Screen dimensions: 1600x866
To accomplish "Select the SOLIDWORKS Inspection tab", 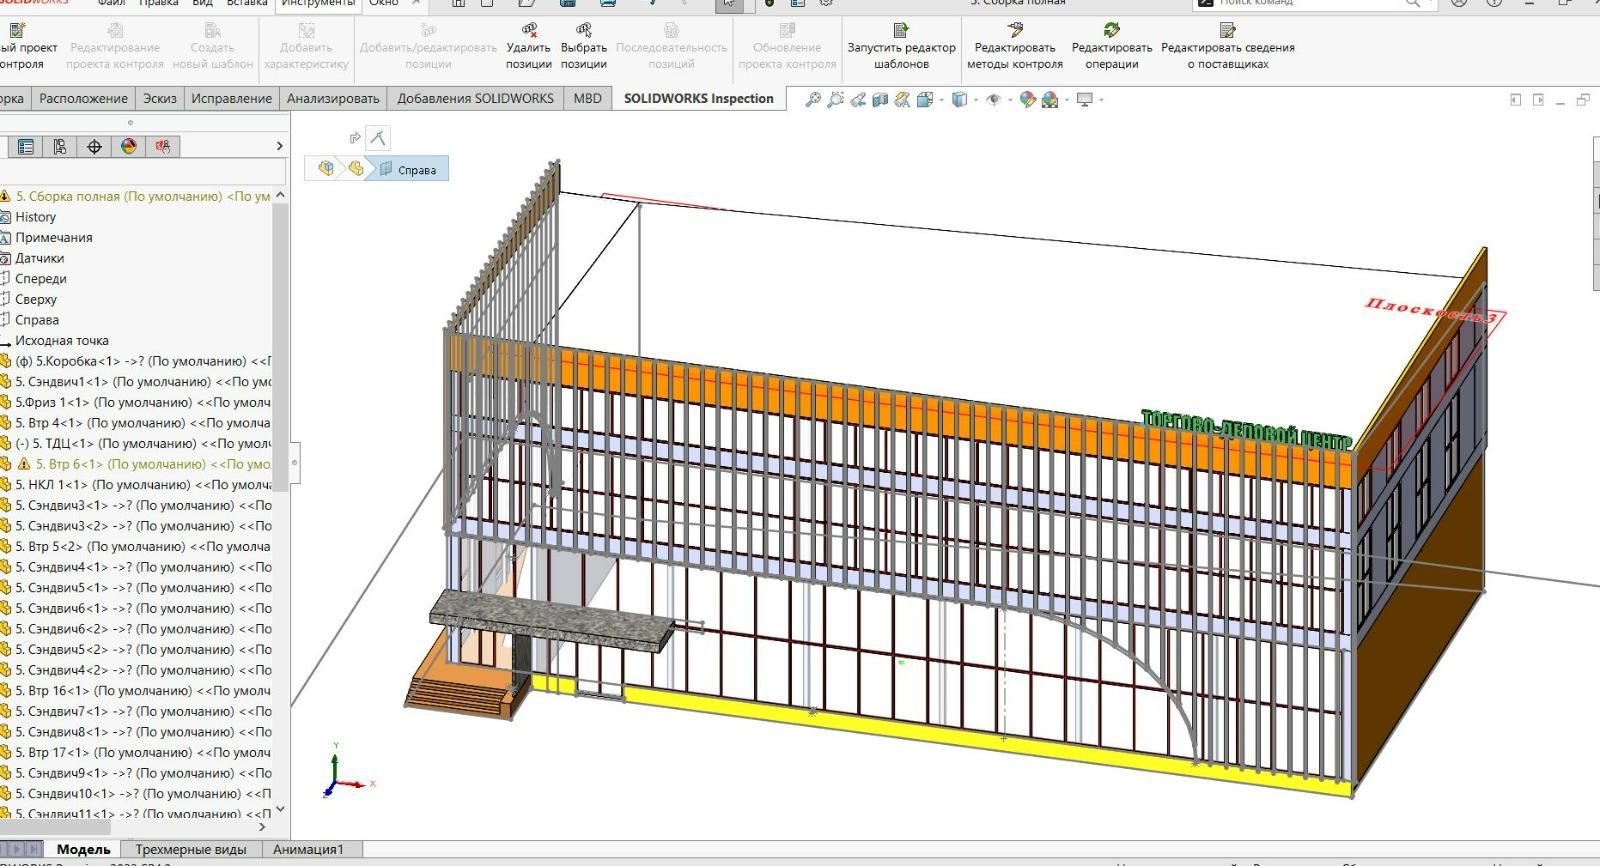I will [699, 98].
